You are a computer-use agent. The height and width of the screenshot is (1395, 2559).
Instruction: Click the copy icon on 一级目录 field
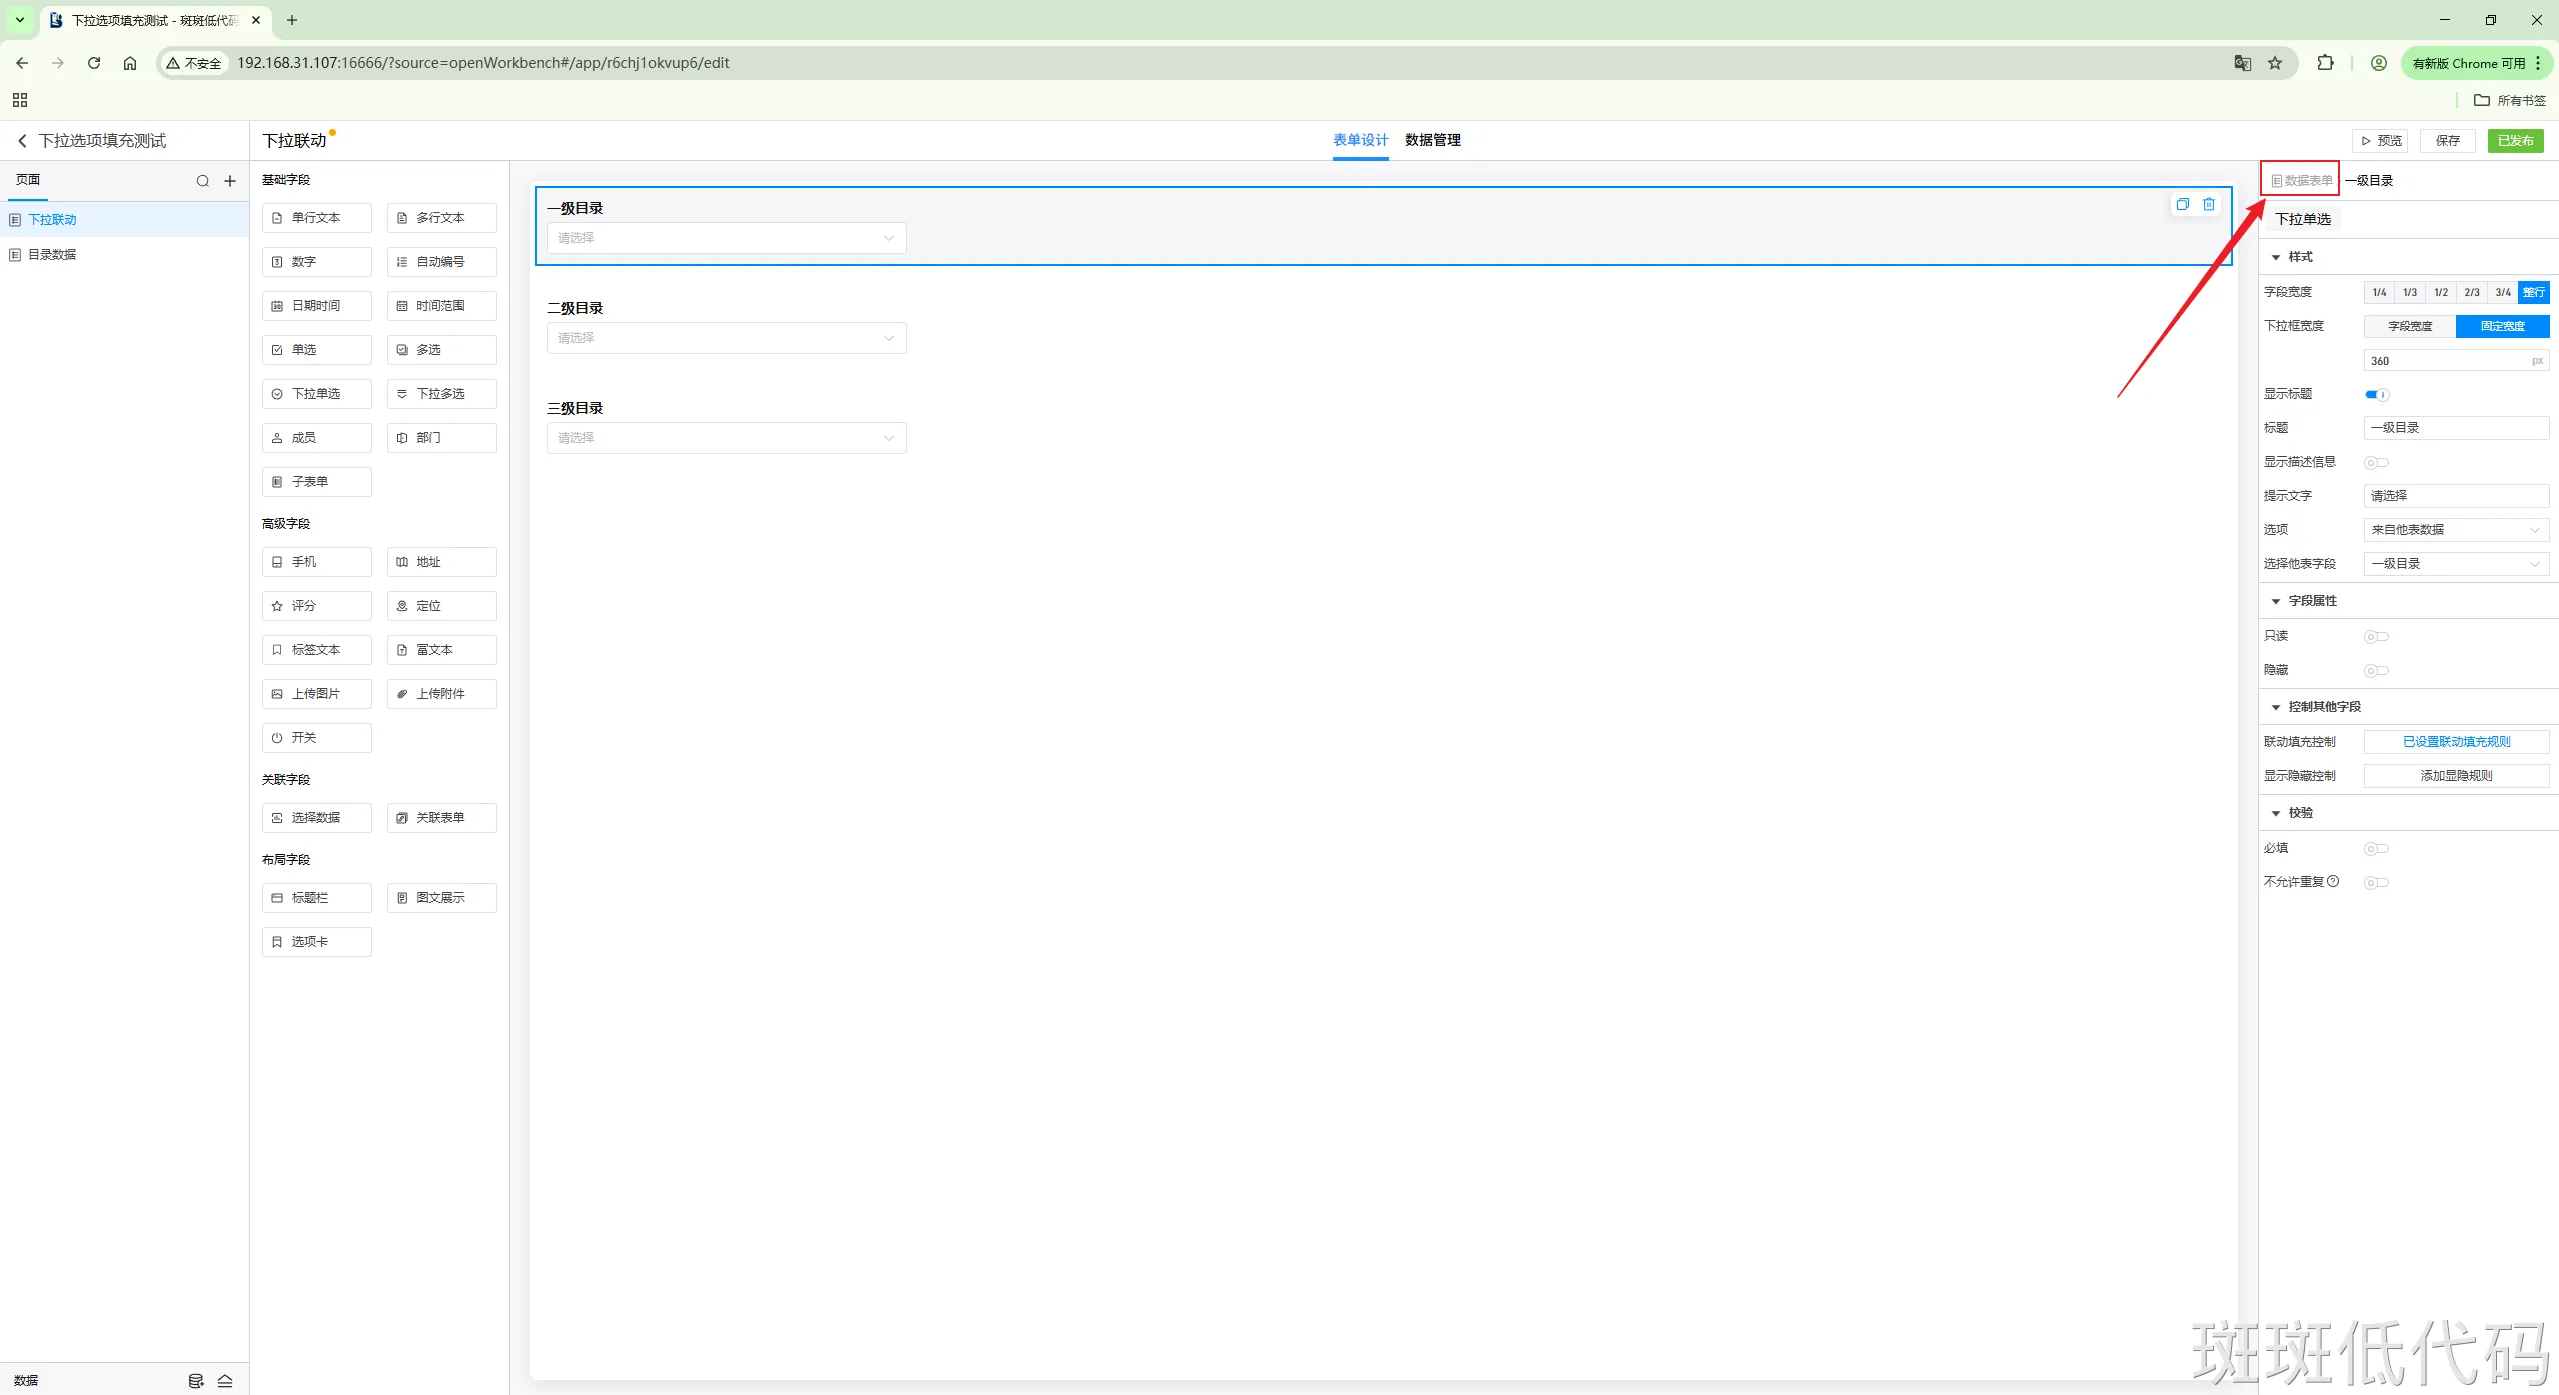tap(2182, 204)
